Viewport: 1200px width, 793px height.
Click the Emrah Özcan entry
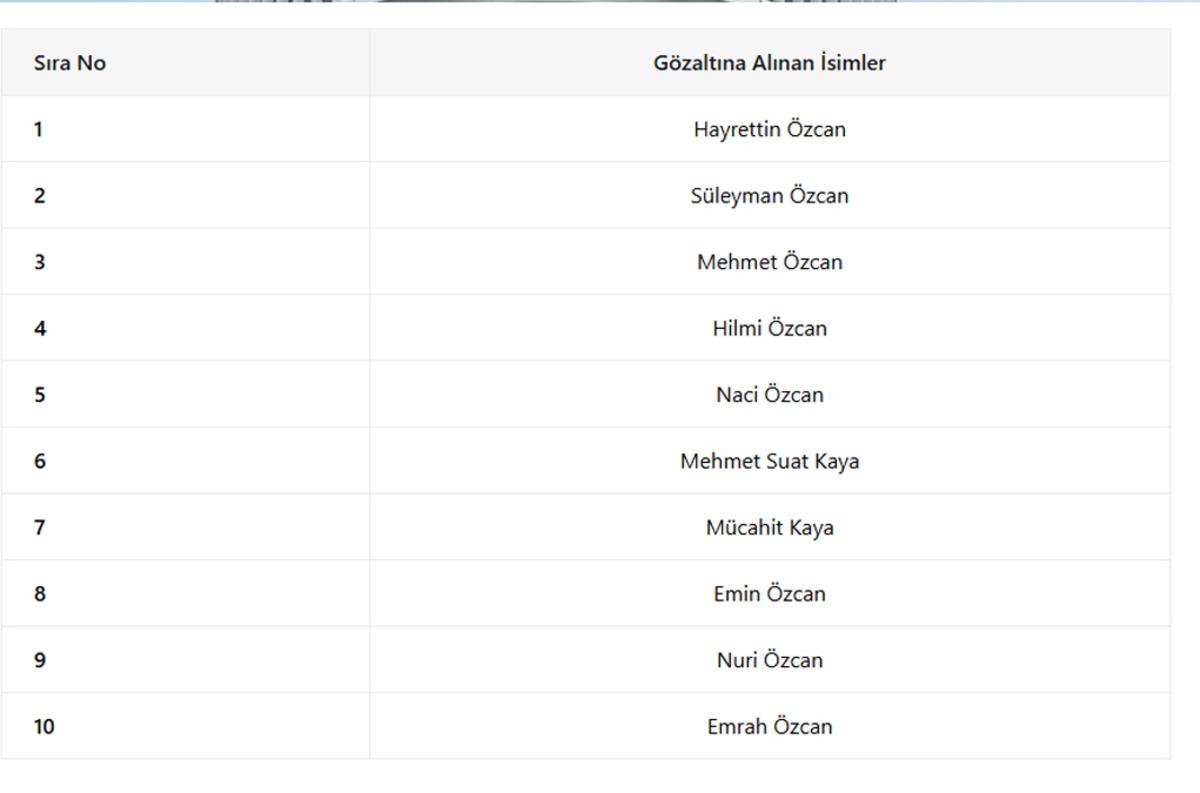click(769, 726)
